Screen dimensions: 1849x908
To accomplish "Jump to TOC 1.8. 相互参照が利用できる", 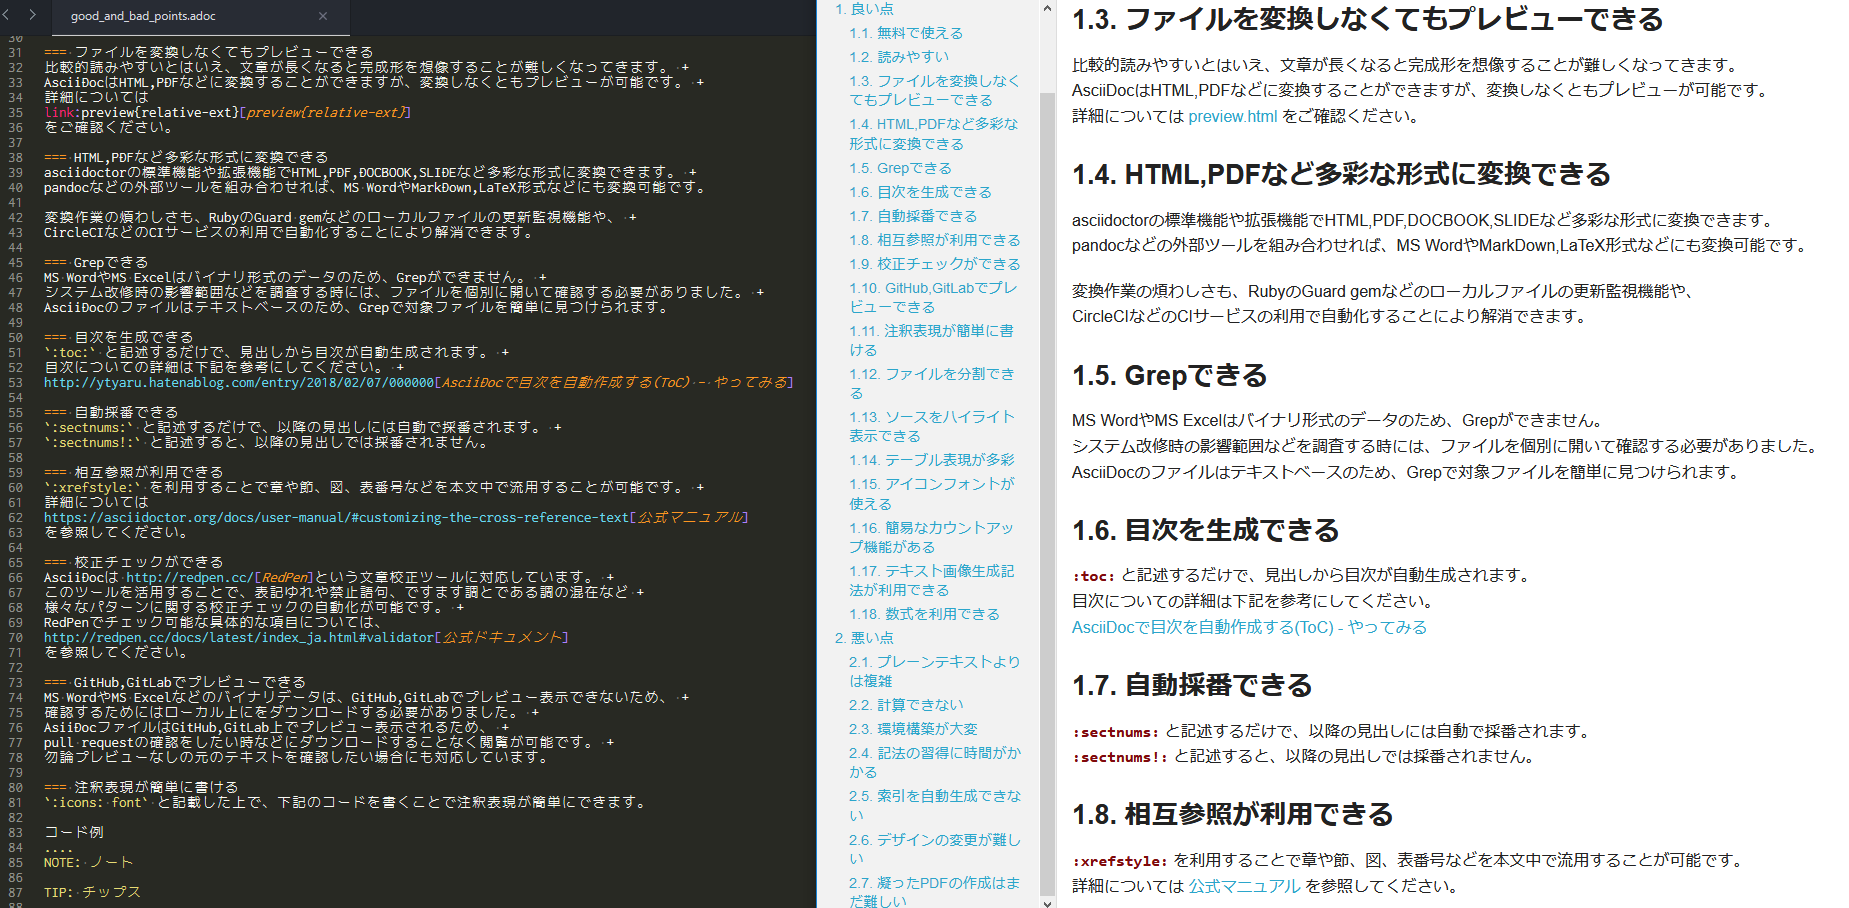I will 935,240.
